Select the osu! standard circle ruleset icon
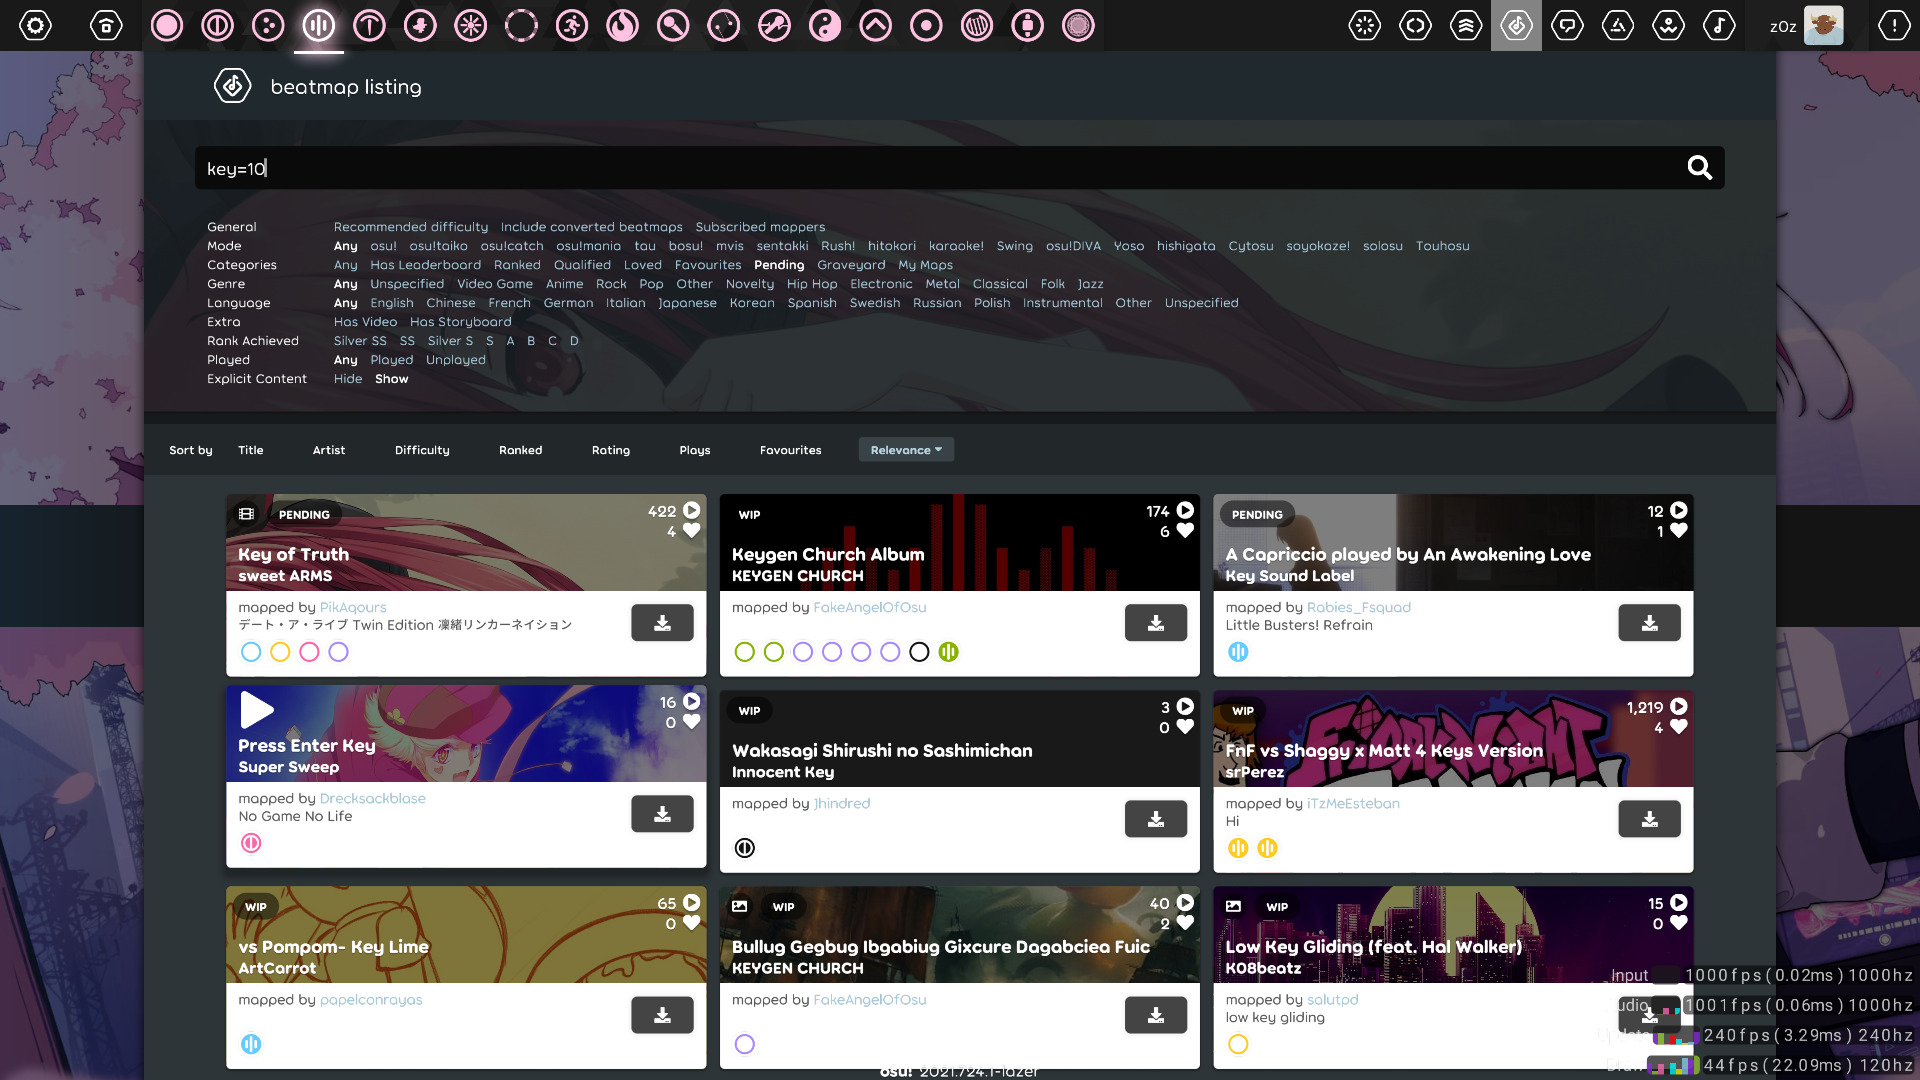This screenshot has height=1080, width=1920. point(167,25)
